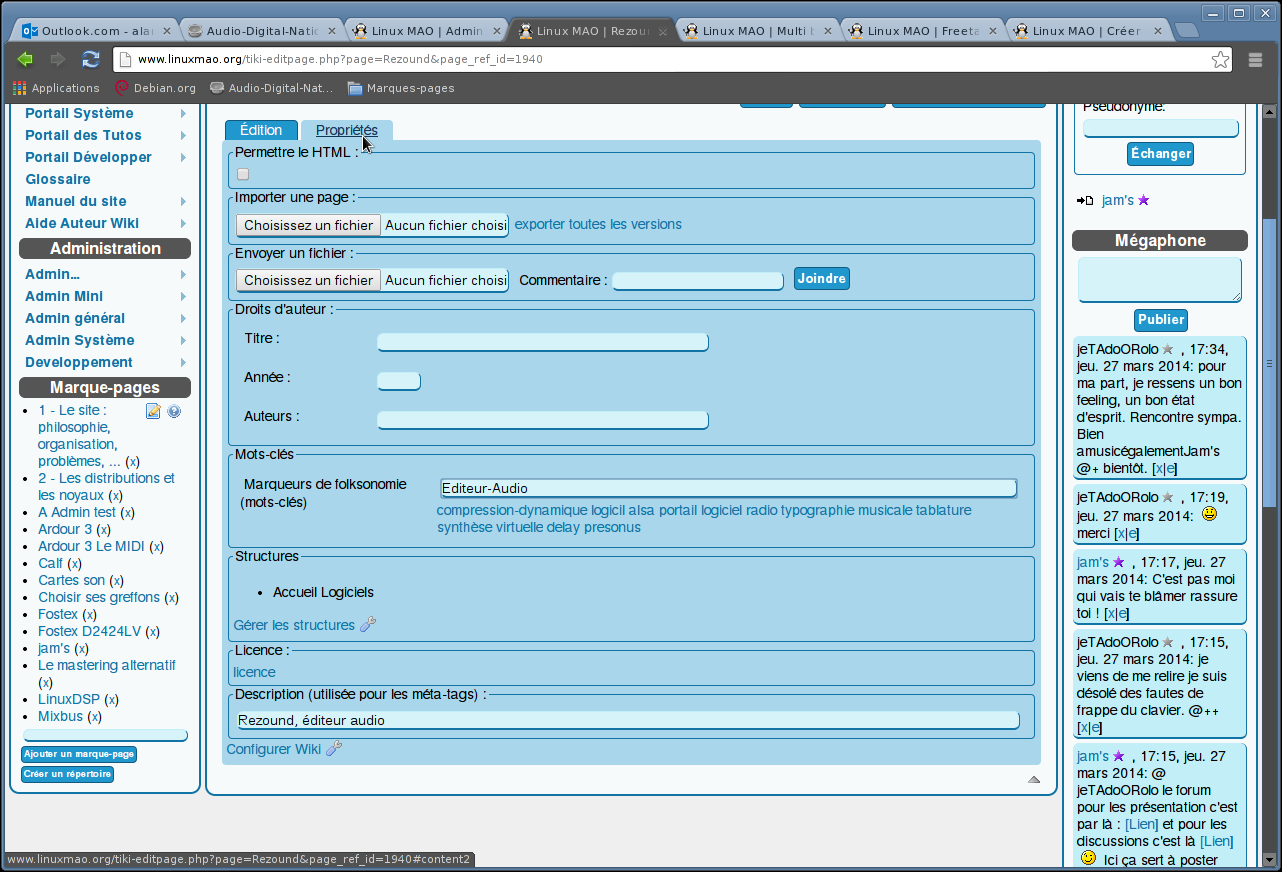
Task: Click the wrench icon next to Configurer Wiki
Action: pos(334,749)
